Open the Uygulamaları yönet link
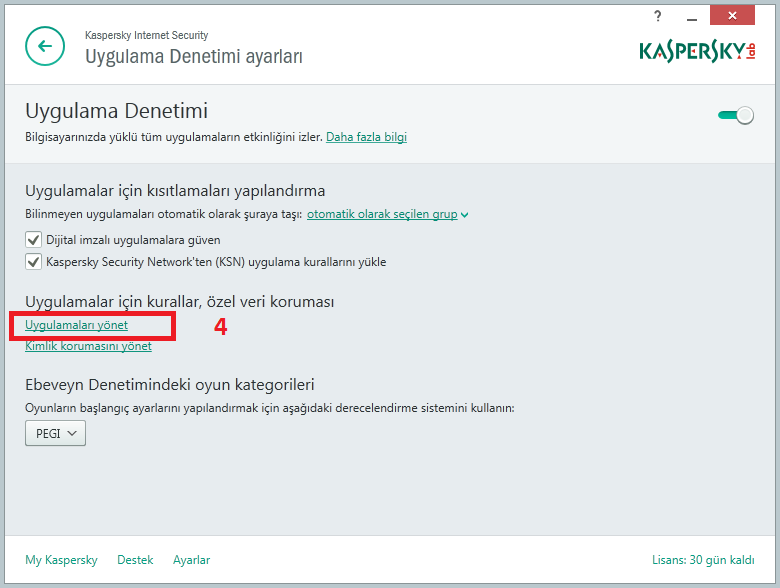 (x=76, y=325)
